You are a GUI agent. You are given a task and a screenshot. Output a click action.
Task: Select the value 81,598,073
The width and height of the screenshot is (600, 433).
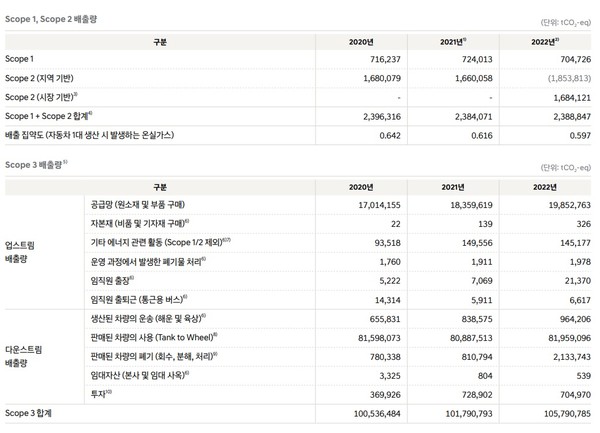[x=380, y=339]
